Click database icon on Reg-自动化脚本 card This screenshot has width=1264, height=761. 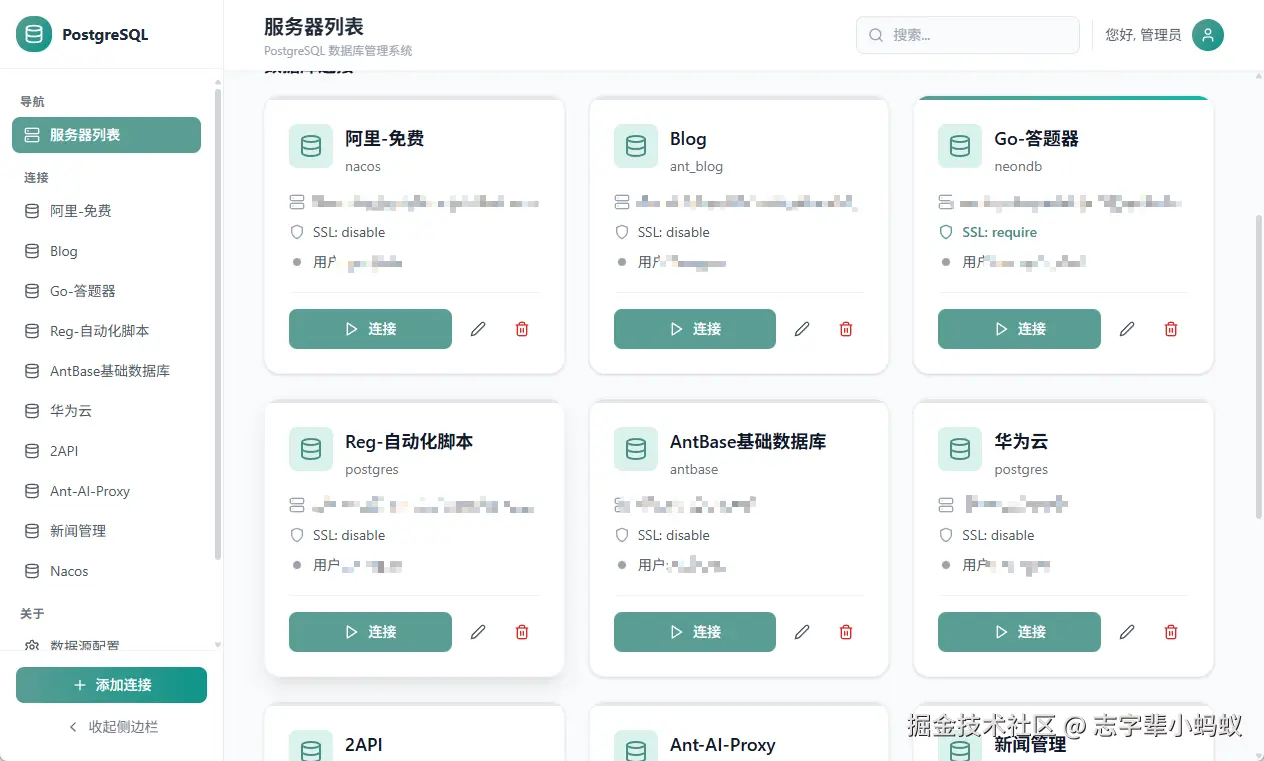pos(311,449)
